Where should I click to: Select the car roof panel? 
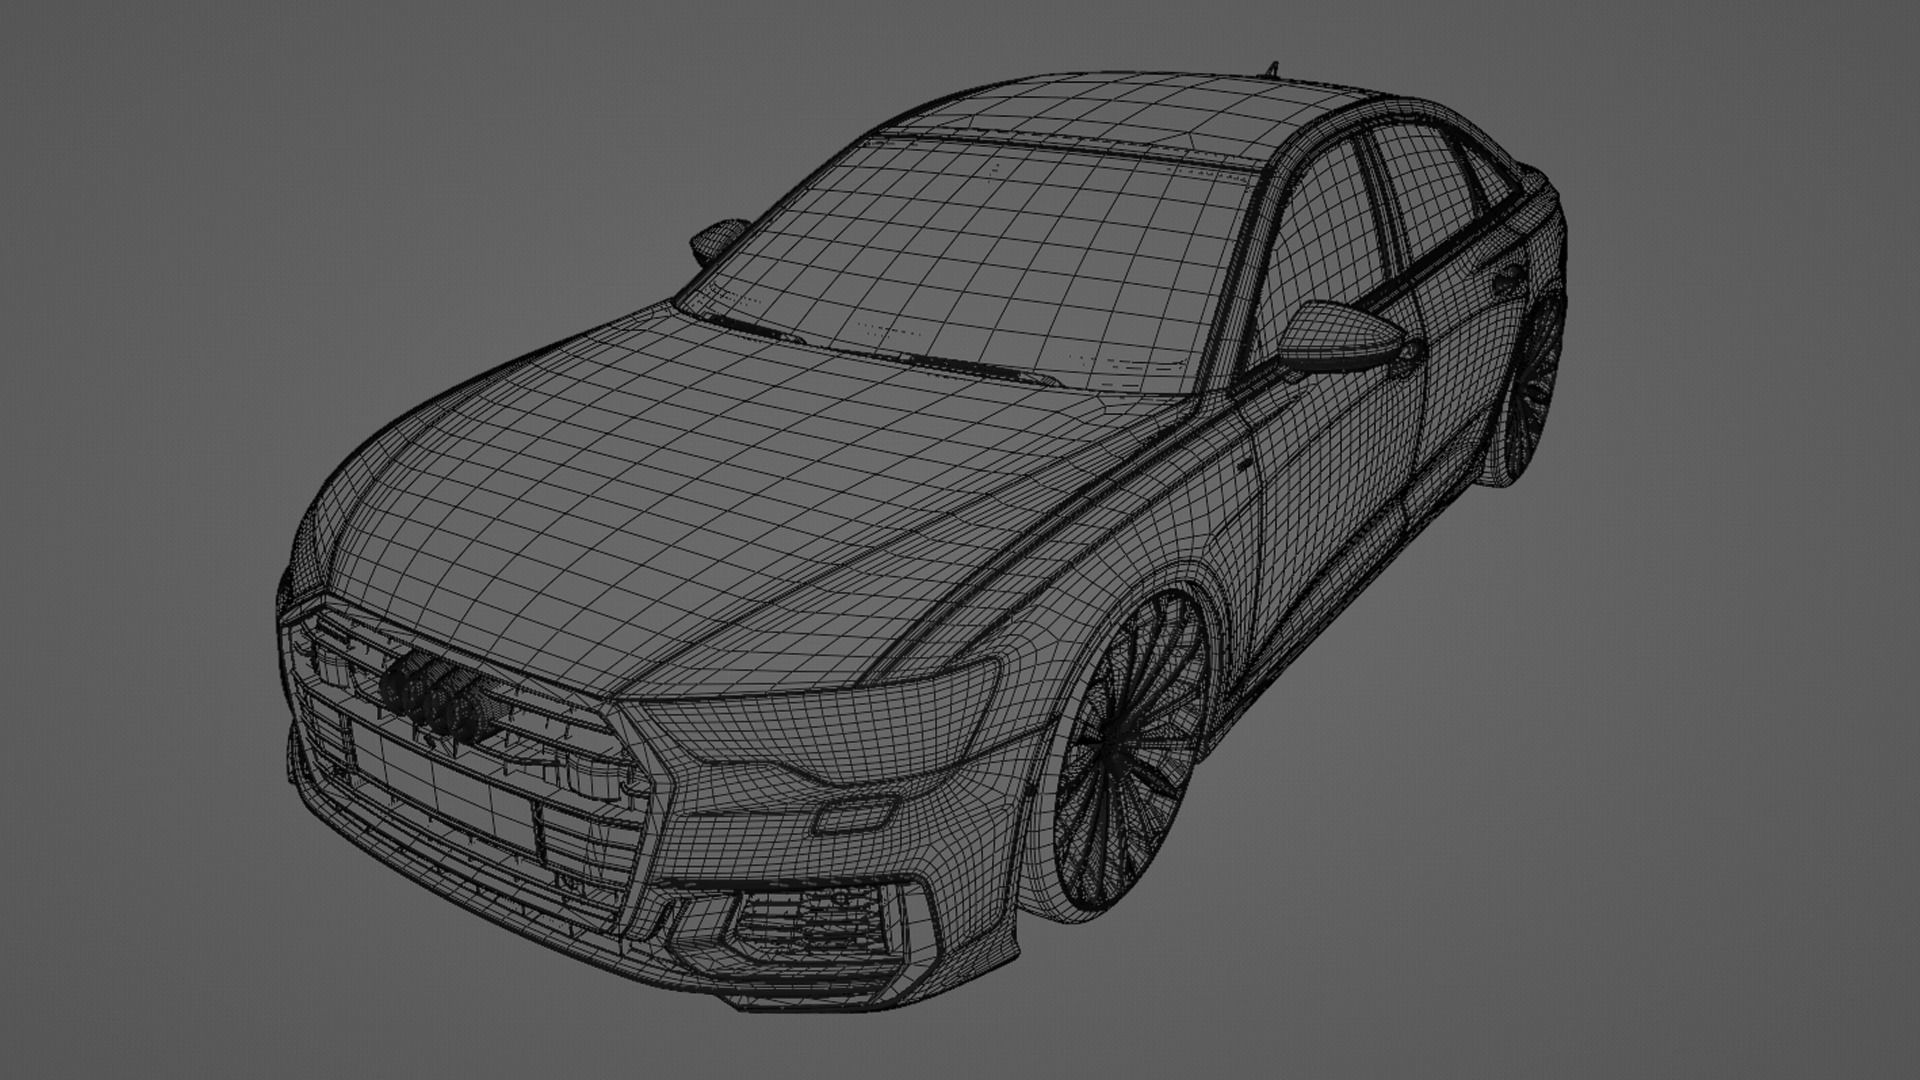[x=1130, y=115]
